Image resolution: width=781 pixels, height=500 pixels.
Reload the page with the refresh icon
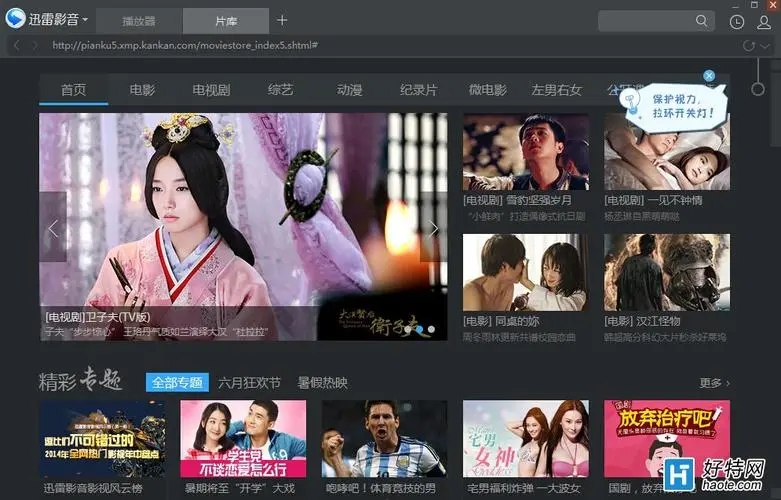[748, 46]
